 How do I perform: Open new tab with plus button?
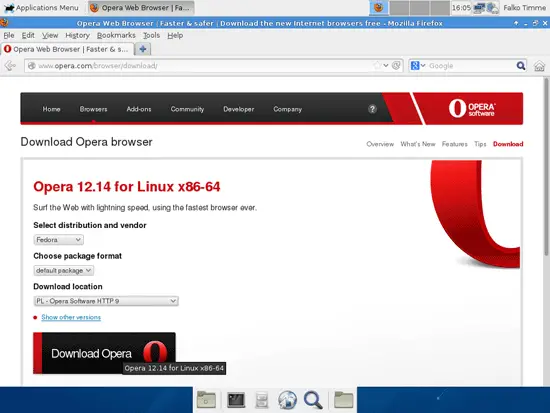(143, 49)
